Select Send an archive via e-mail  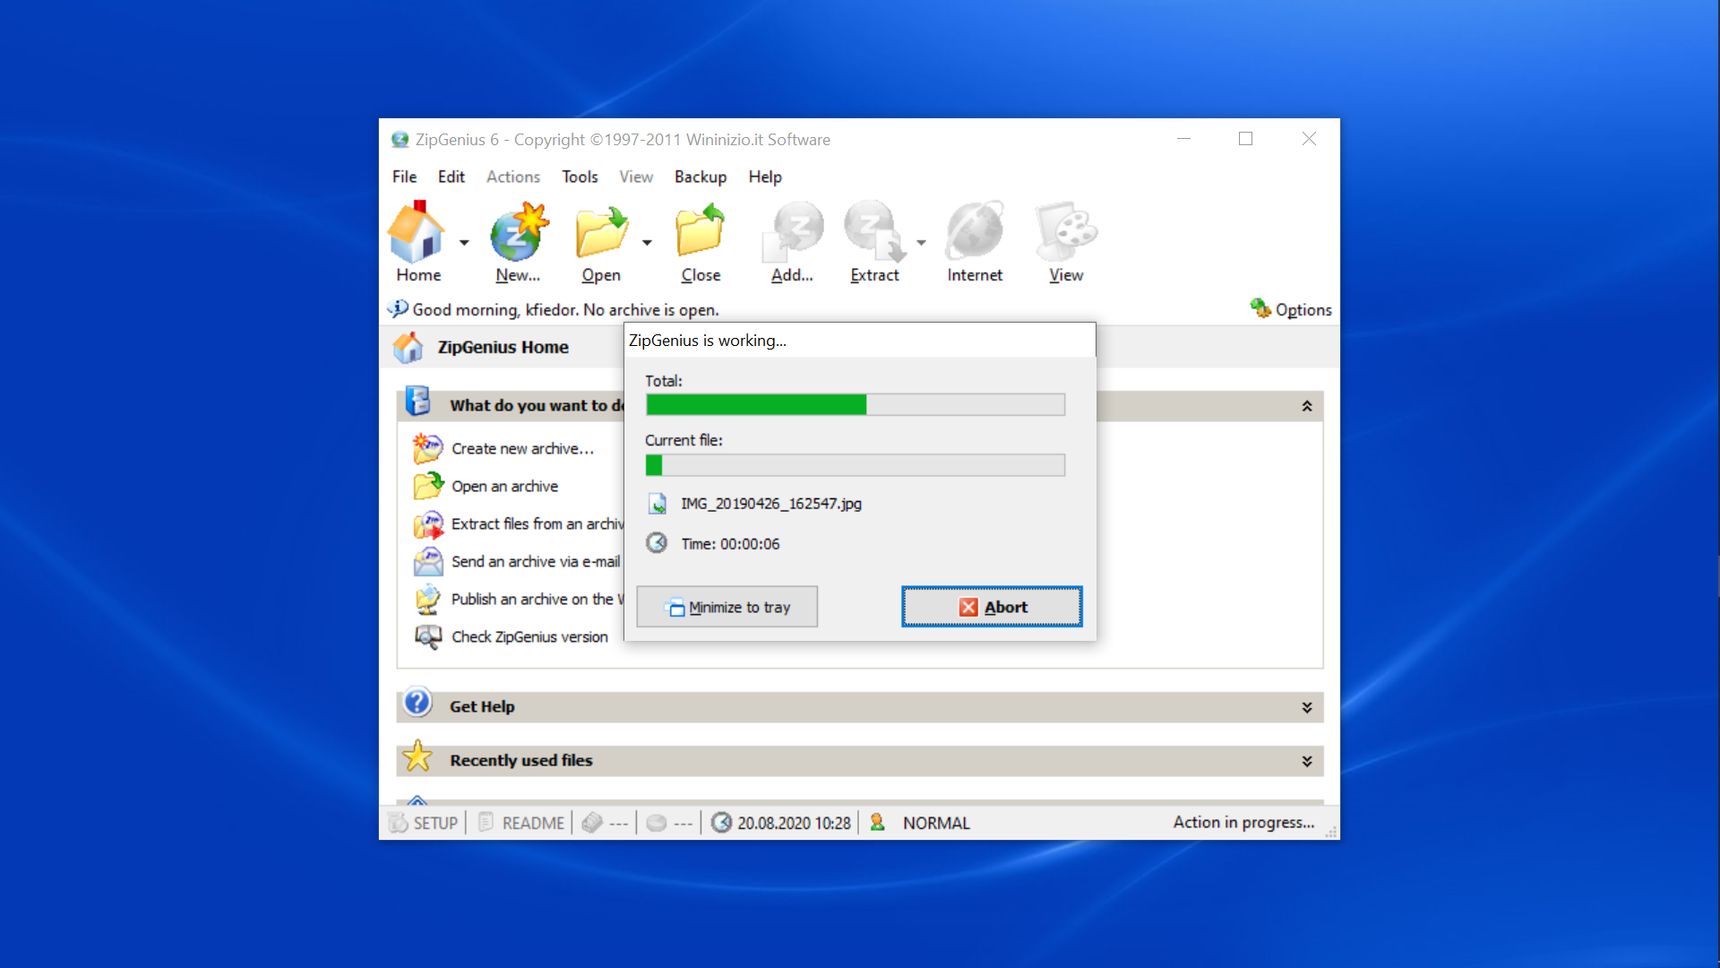pyautogui.click(x=536, y=562)
